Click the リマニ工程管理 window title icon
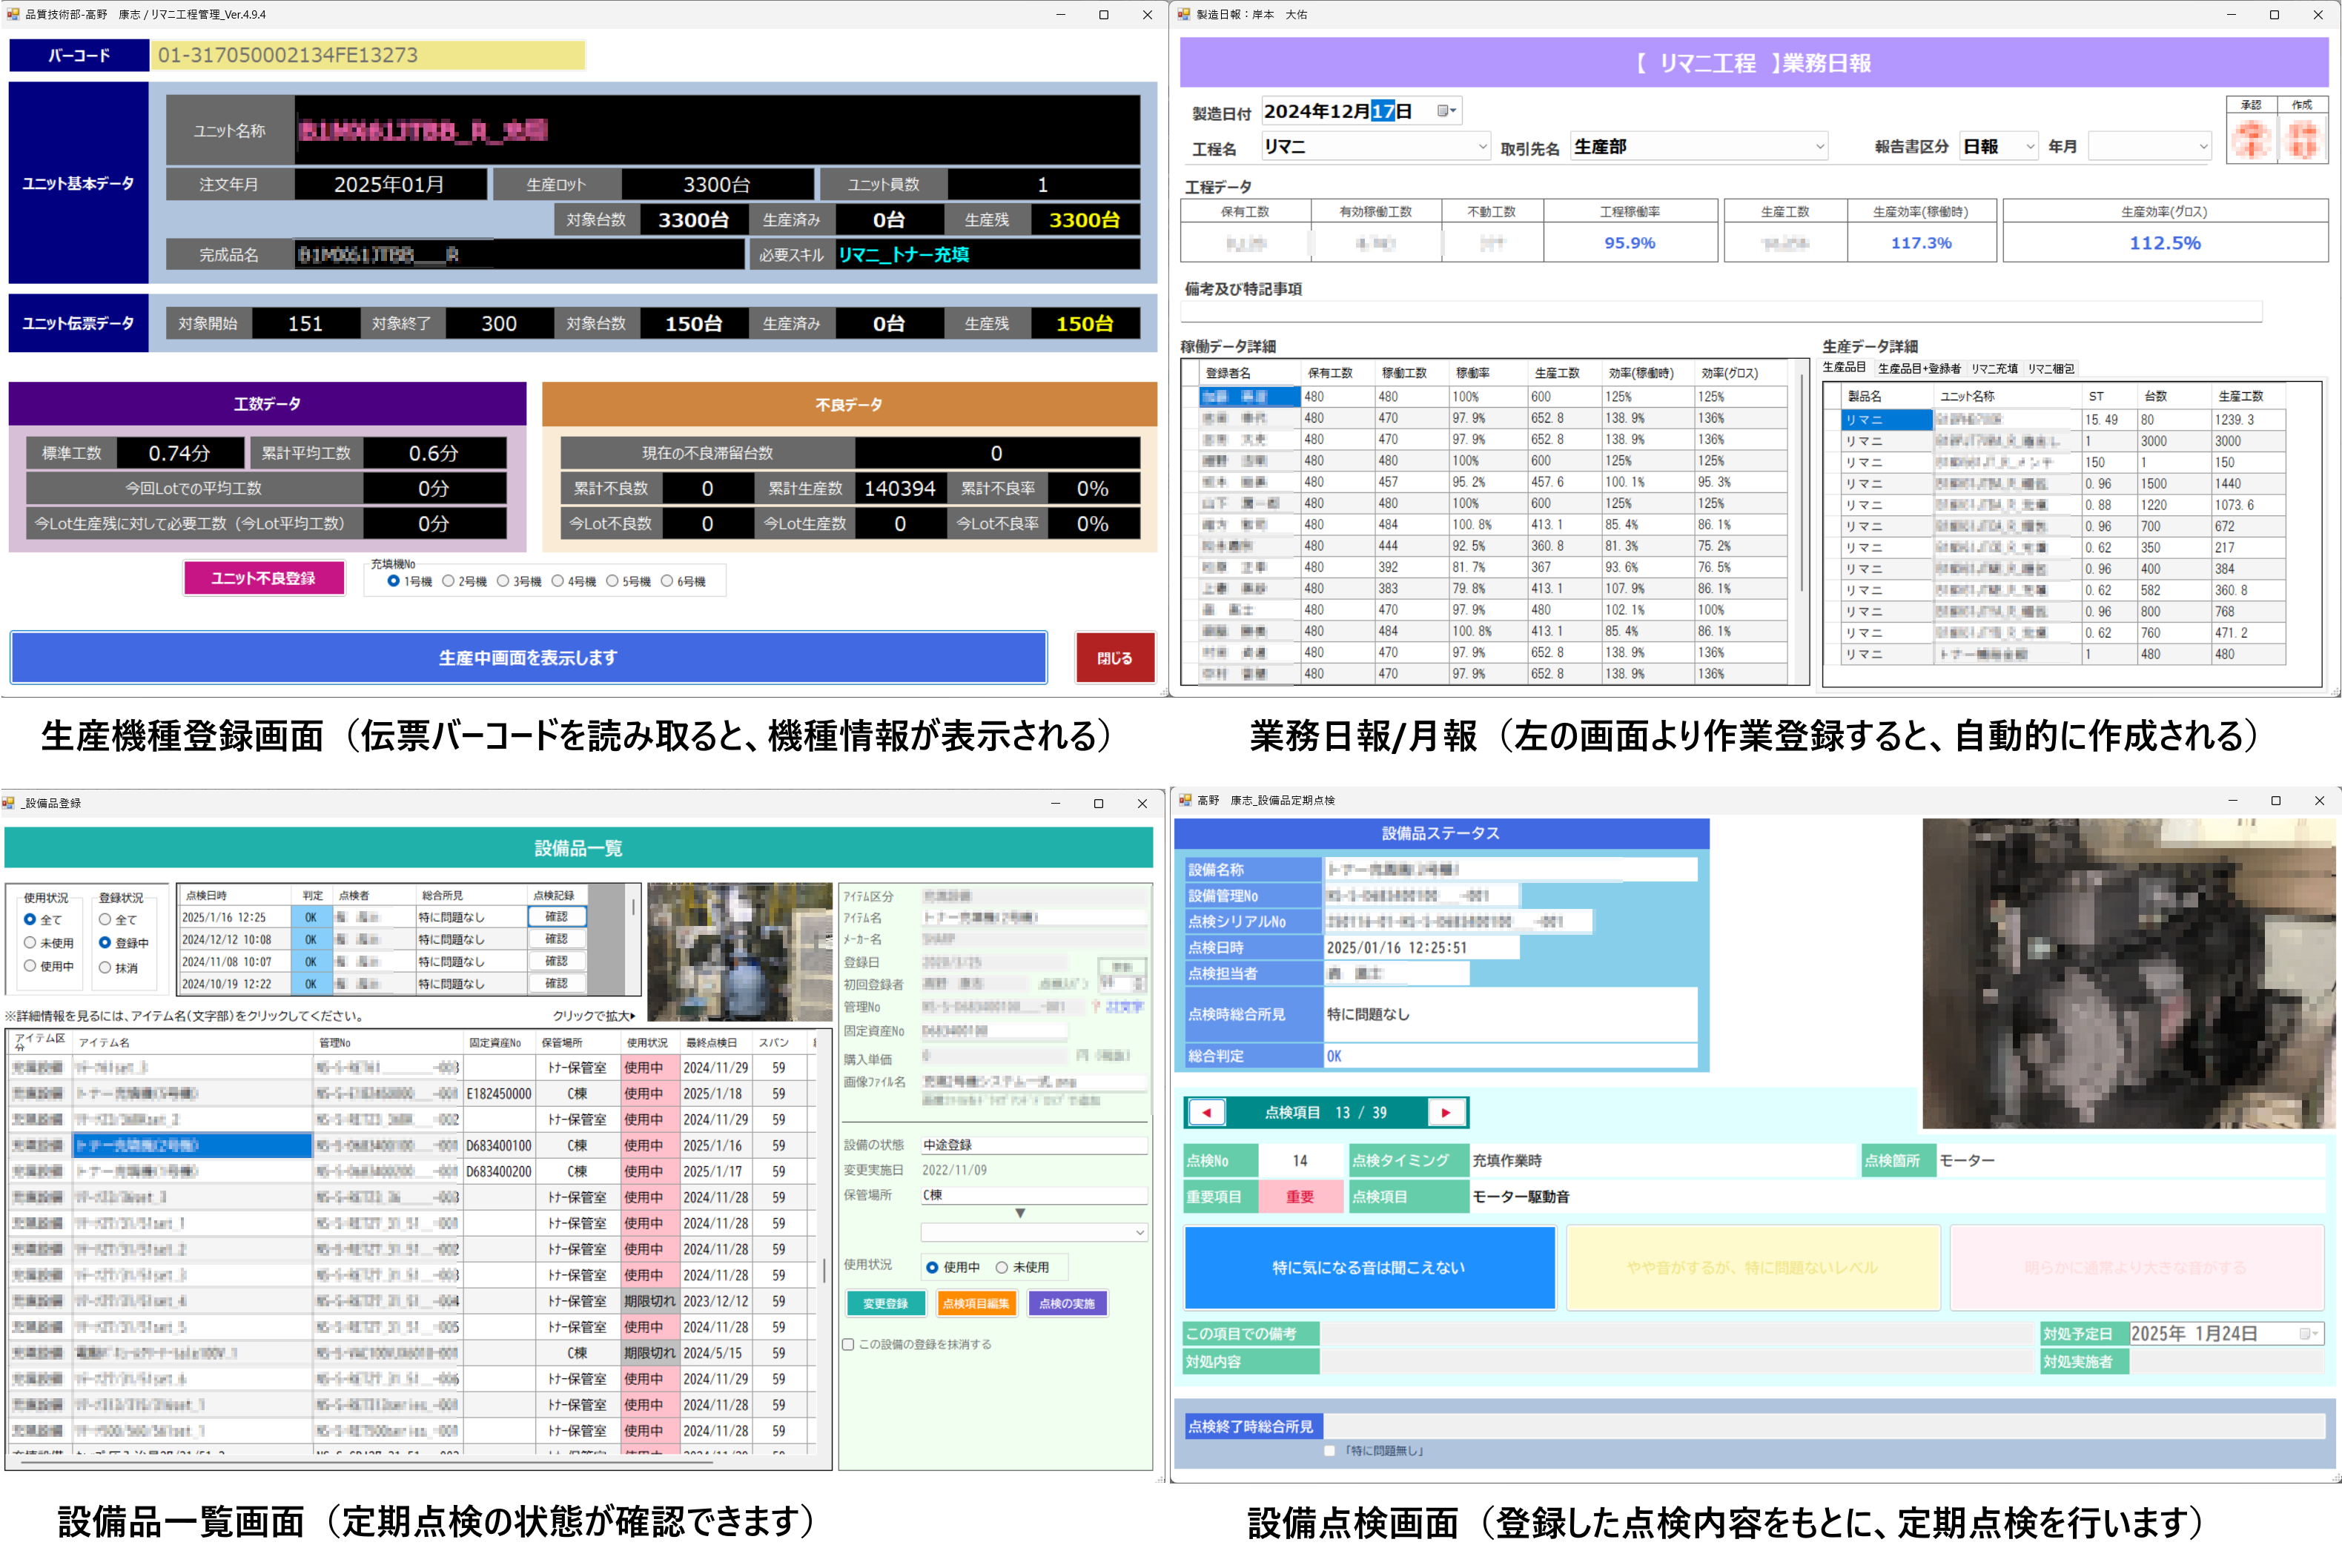The image size is (2342, 1568). point(13,14)
